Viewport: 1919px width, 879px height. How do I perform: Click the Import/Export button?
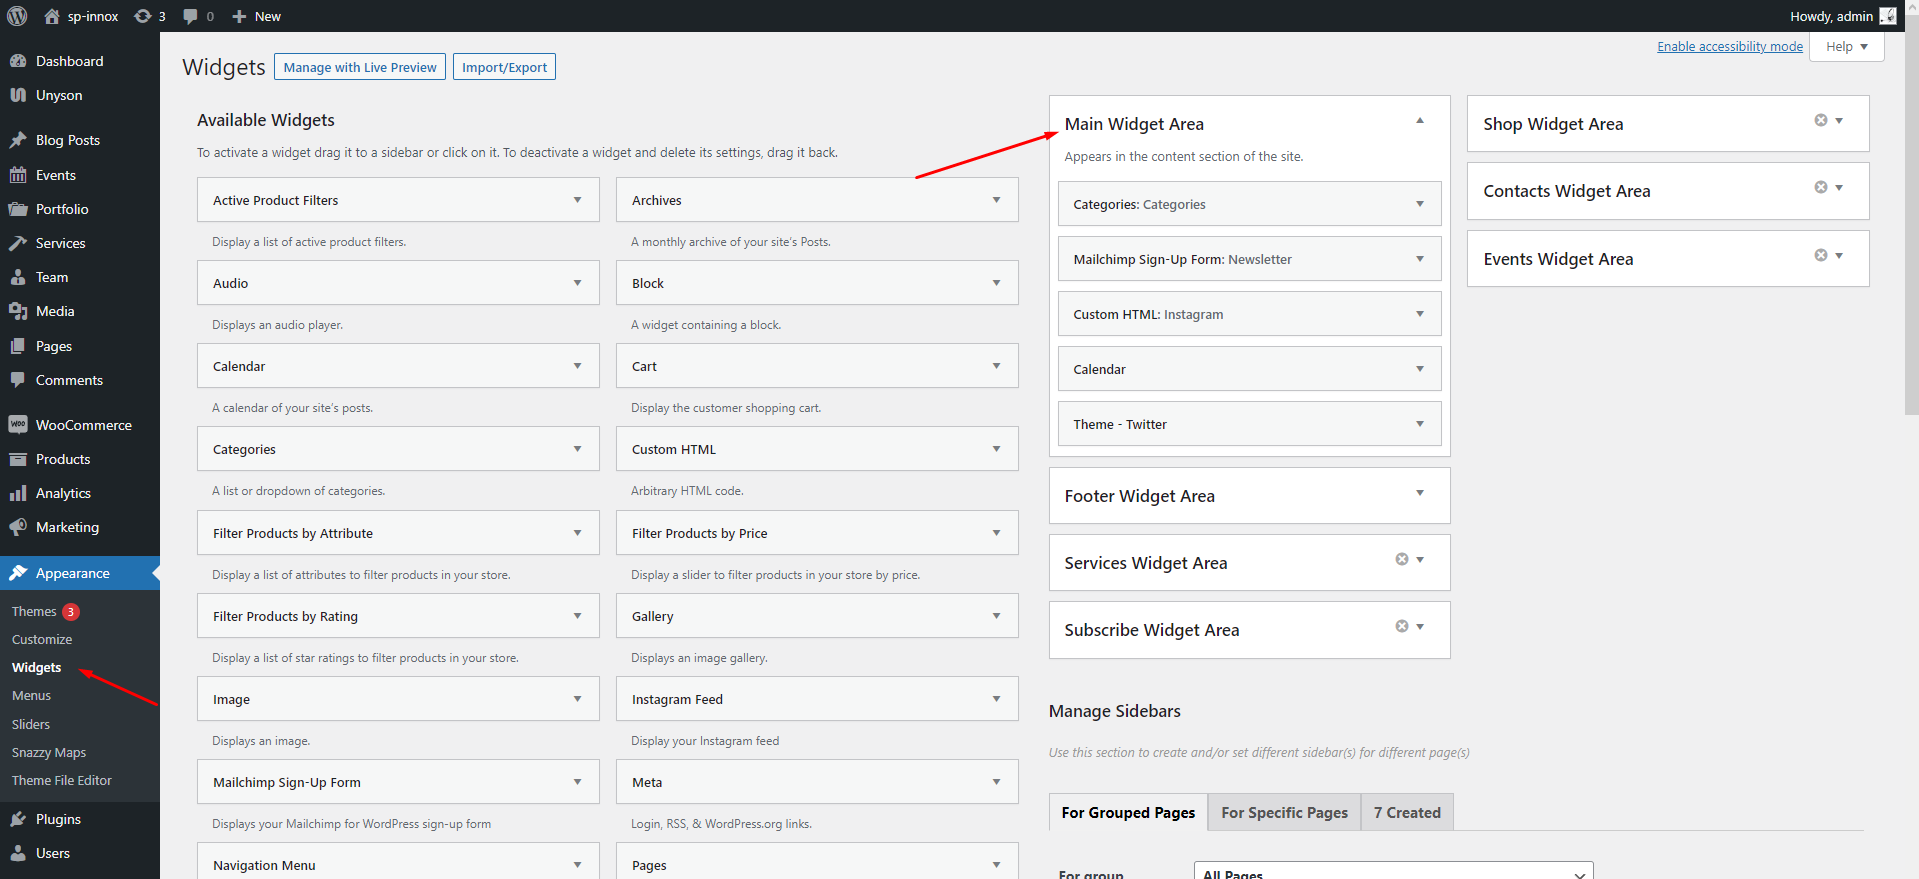(x=504, y=67)
